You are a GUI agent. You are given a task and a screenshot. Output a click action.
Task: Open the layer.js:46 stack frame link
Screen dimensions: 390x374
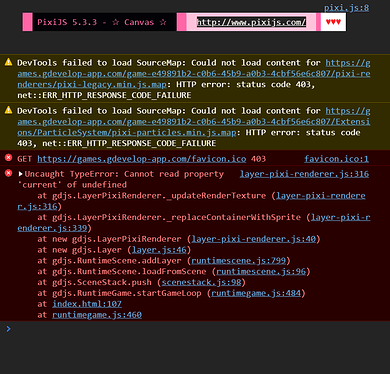coord(159,250)
